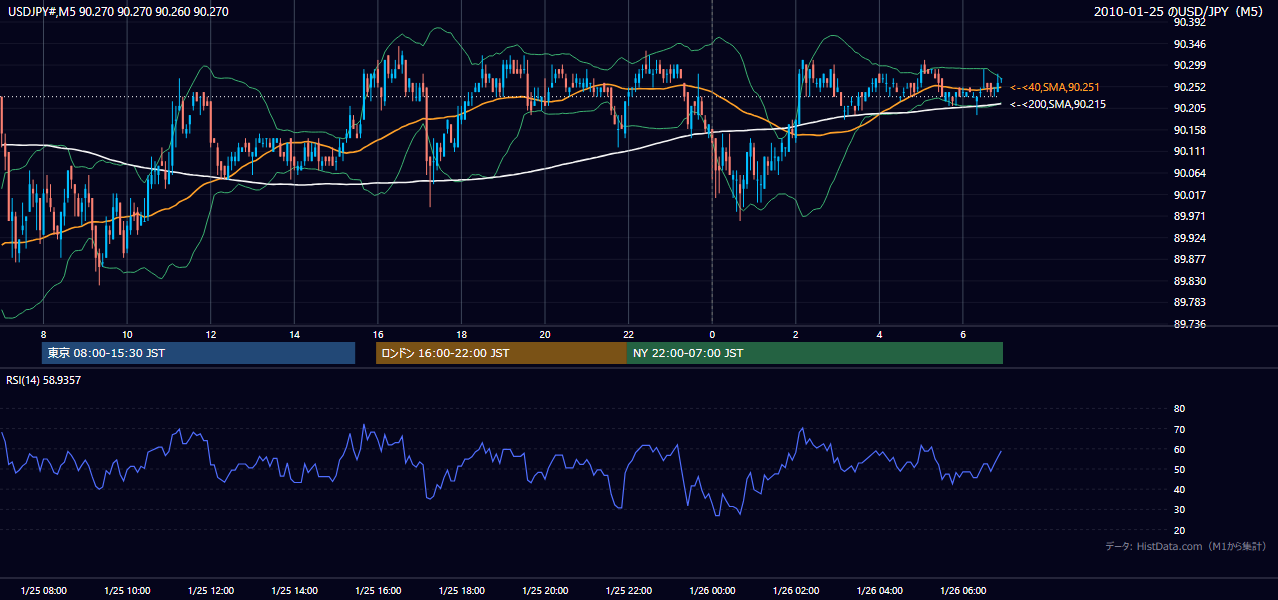Click the 90.346 price axis label
Image resolution: width=1278 pixels, height=600 pixels.
click(1188, 44)
